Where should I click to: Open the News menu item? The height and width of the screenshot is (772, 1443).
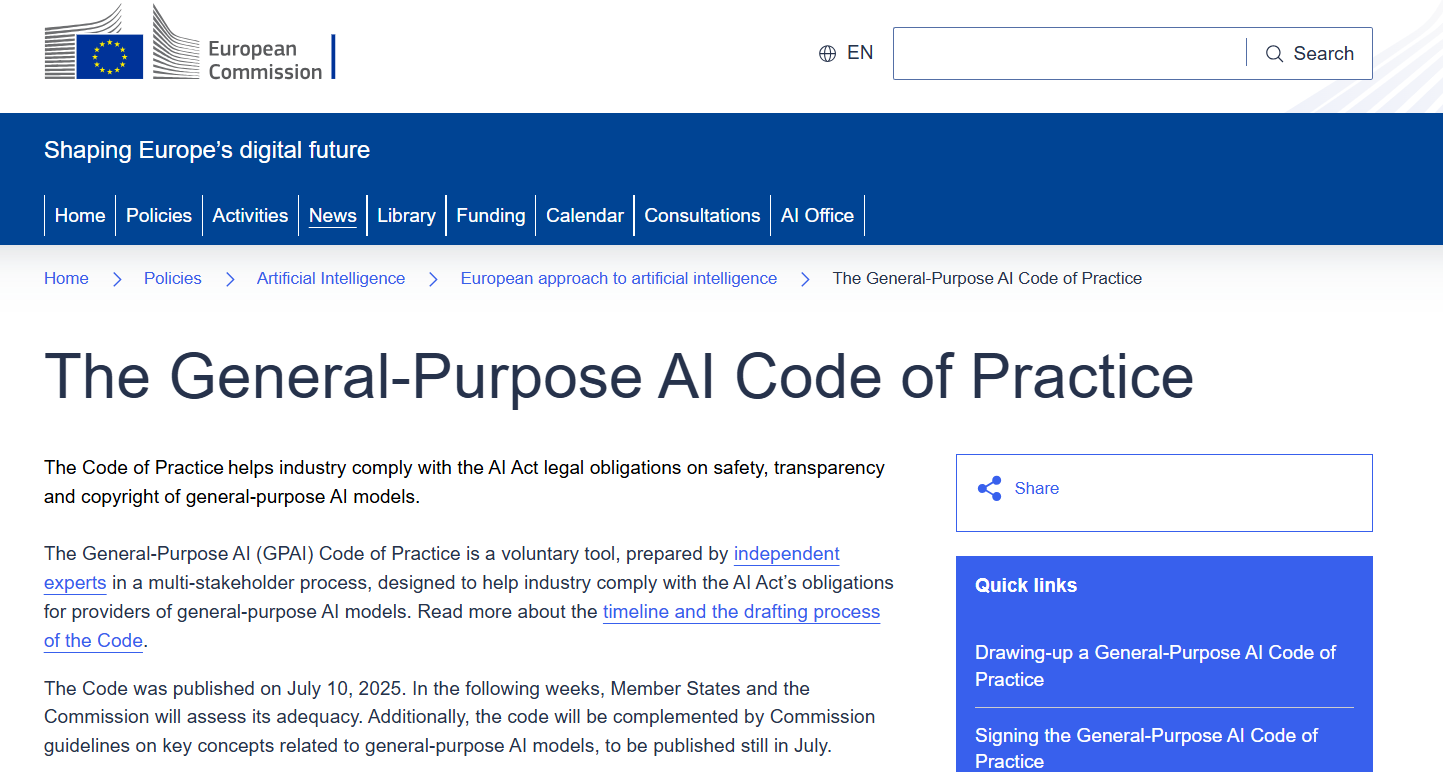333,215
